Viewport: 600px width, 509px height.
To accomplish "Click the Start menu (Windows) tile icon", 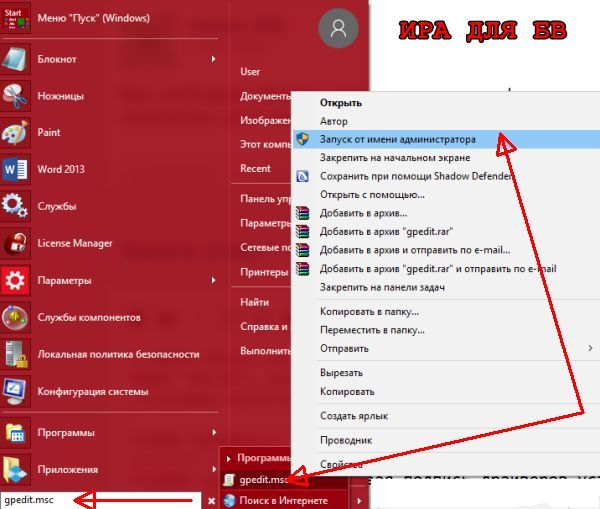I will pyautogui.click(x=15, y=18).
